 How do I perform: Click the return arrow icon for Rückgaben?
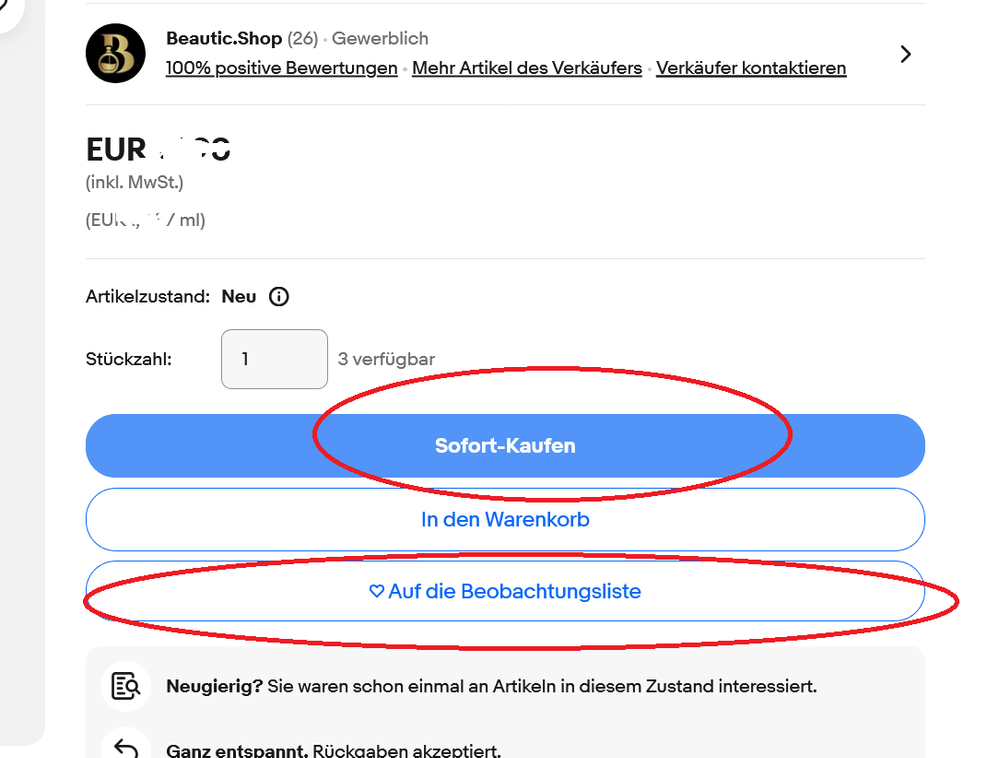(126, 748)
